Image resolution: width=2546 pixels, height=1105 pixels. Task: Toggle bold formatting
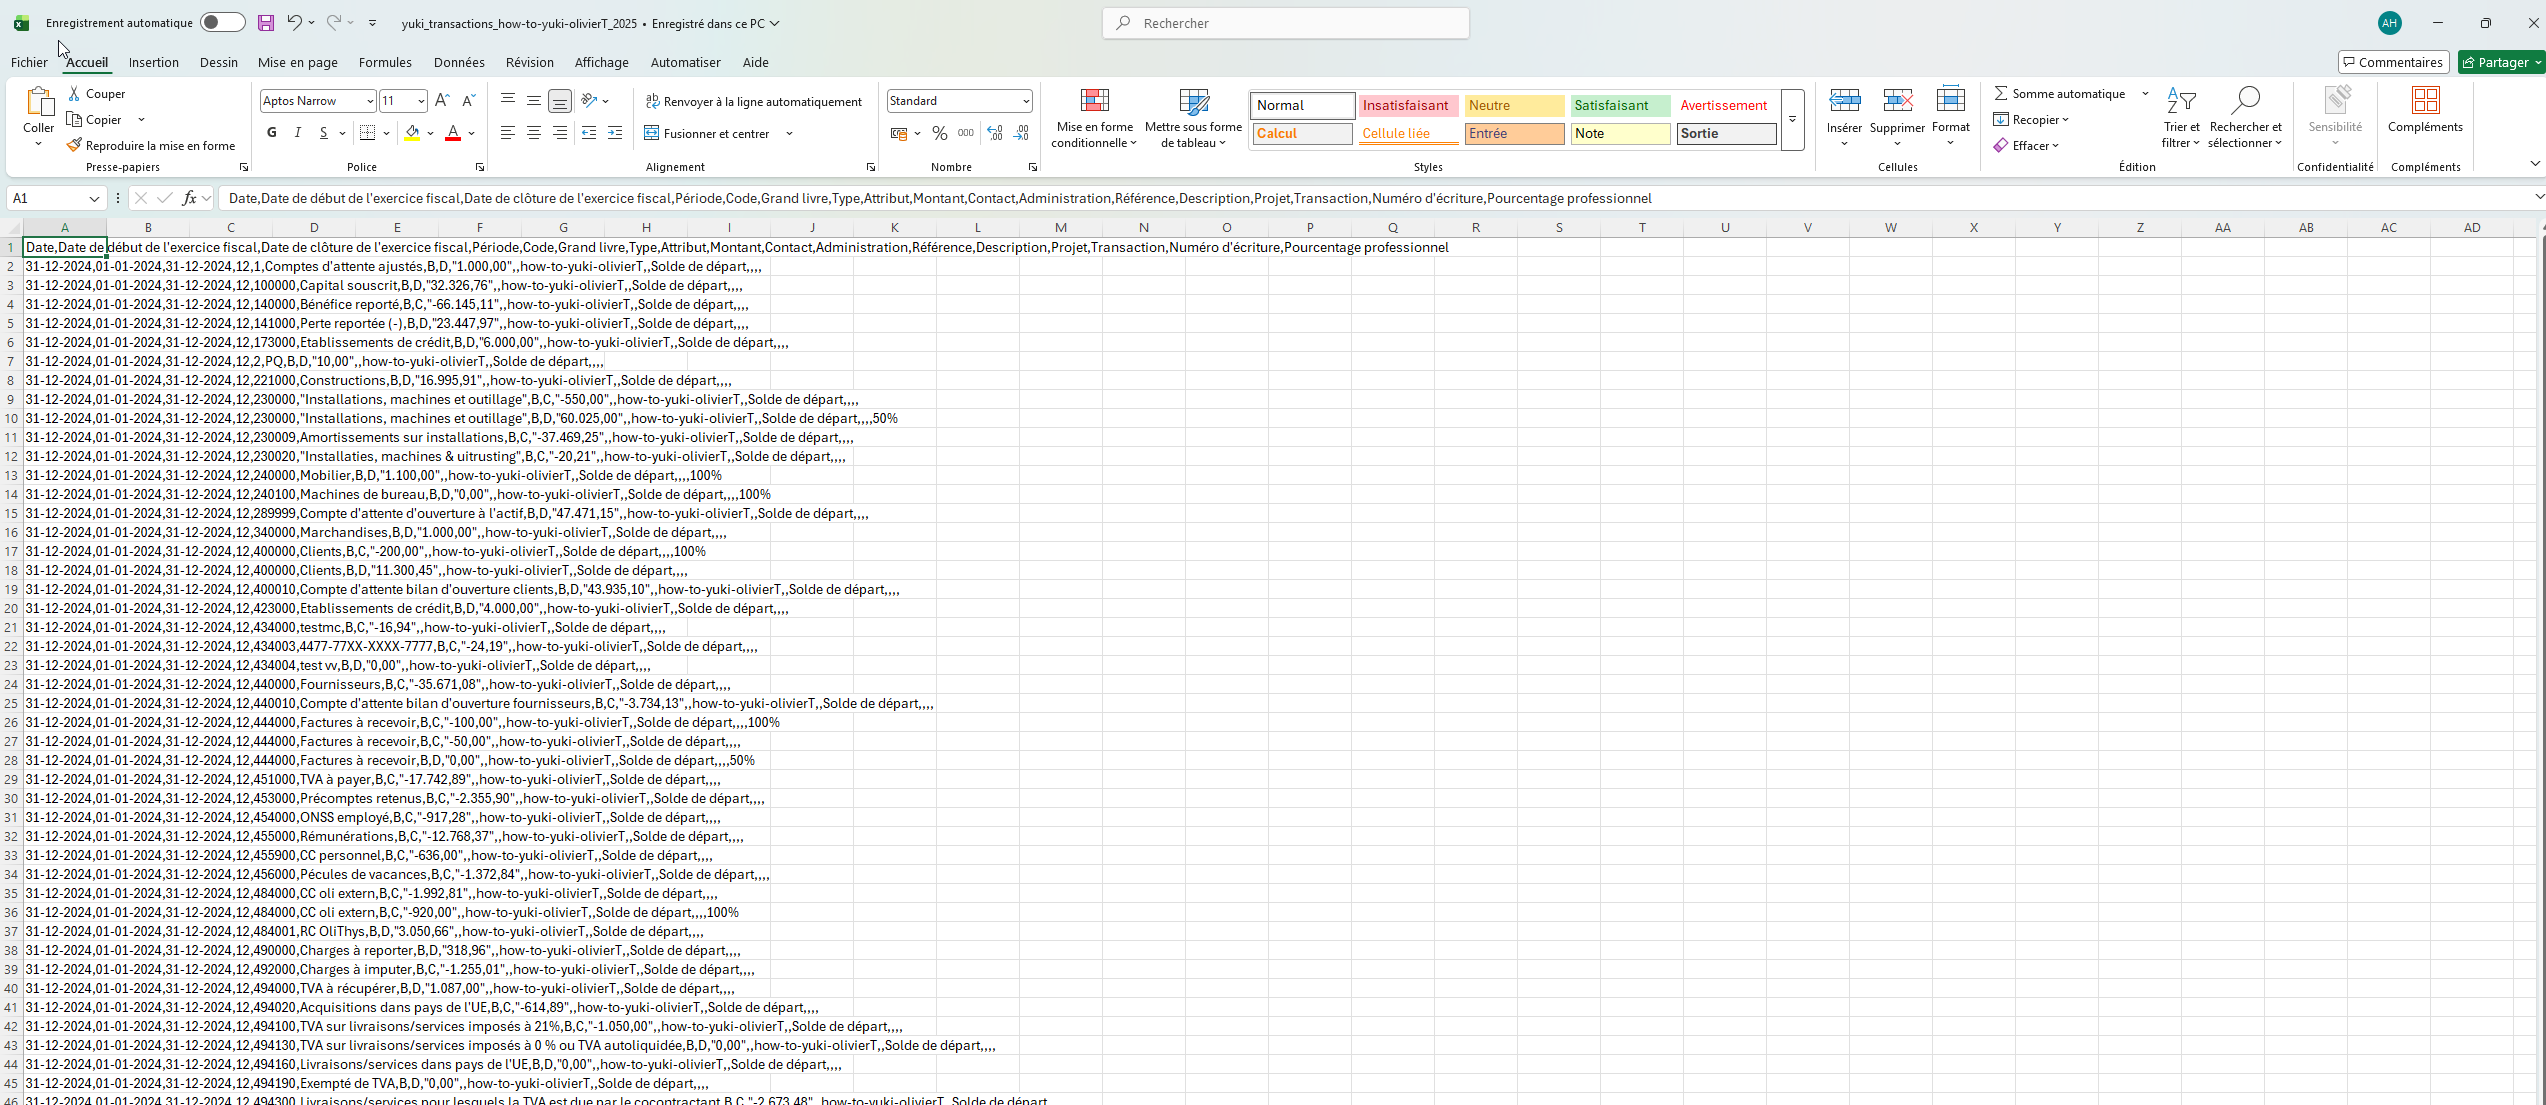[x=272, y=133]
